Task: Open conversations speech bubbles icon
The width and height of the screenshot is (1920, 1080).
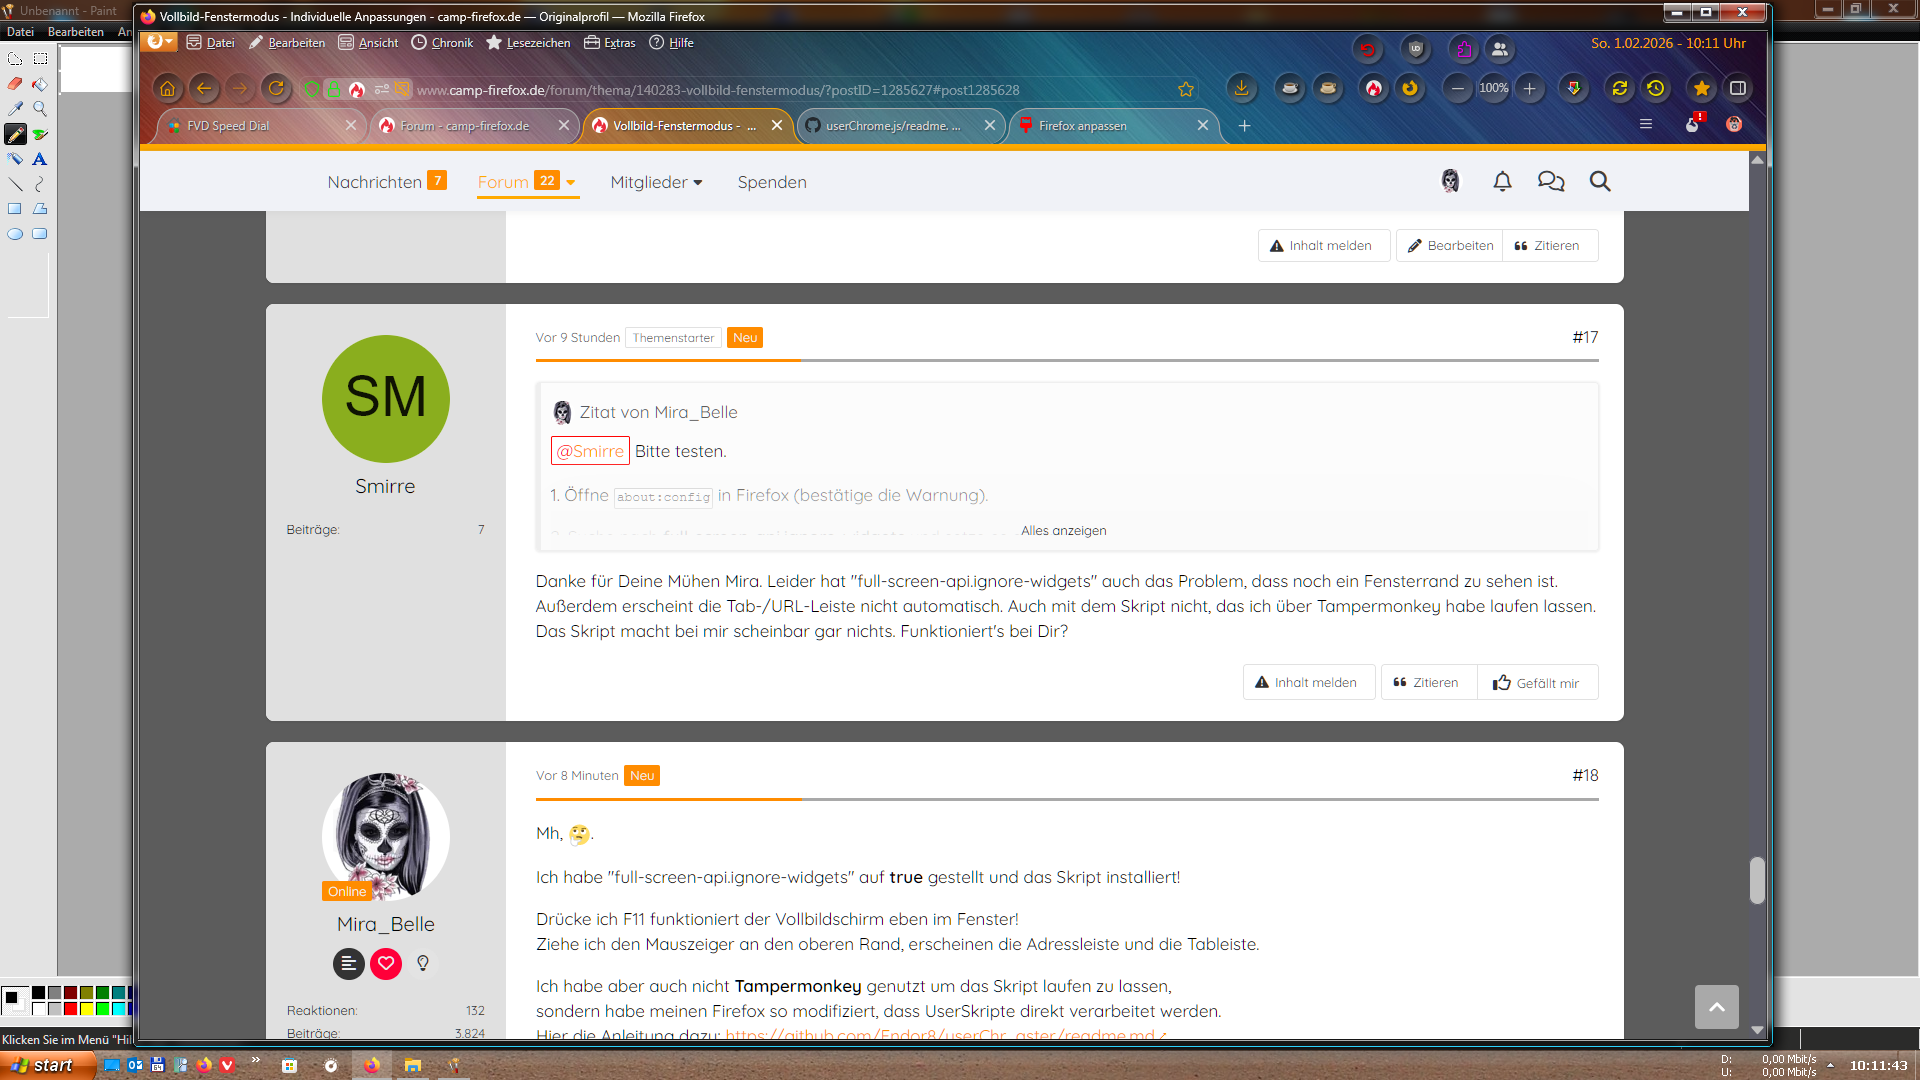Action: point(1551,182)
